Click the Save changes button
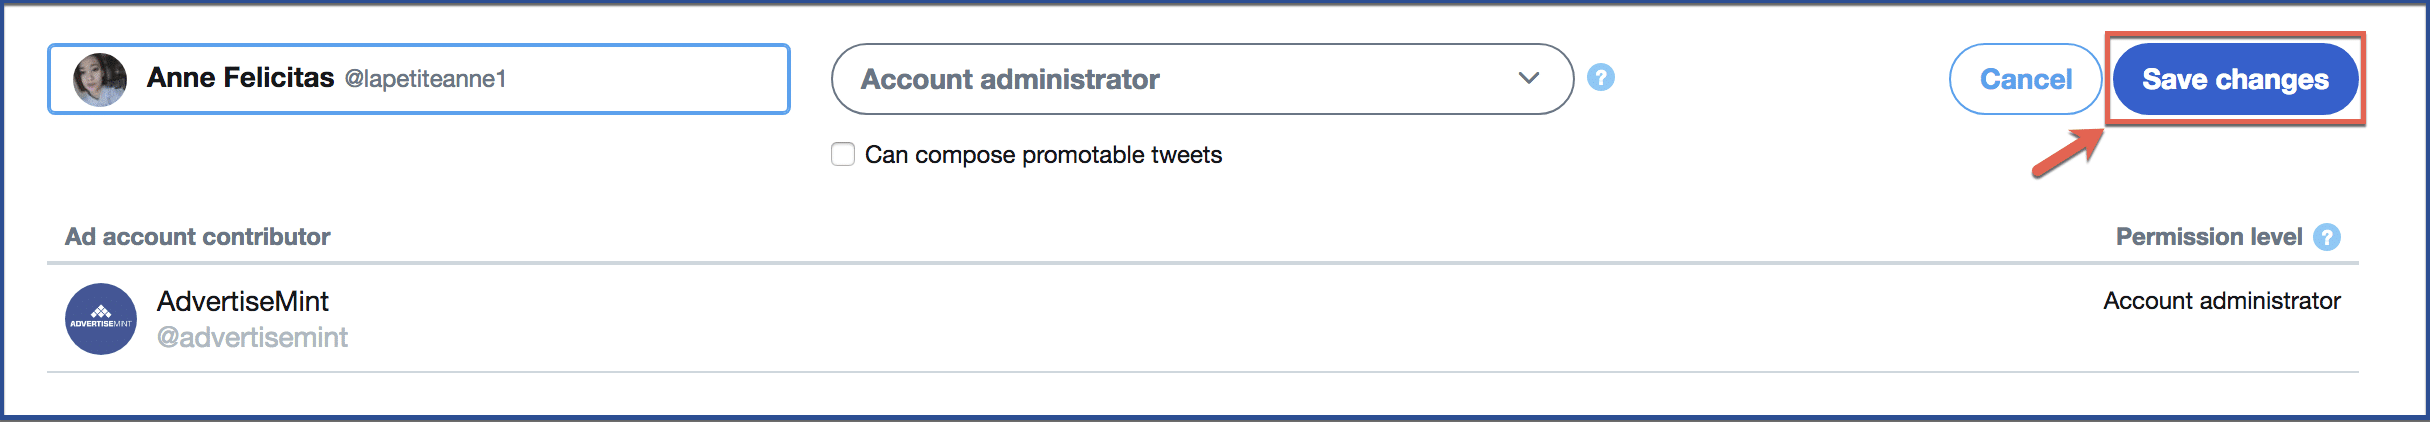This screenshot has height=422, width=2430. 2235,79
